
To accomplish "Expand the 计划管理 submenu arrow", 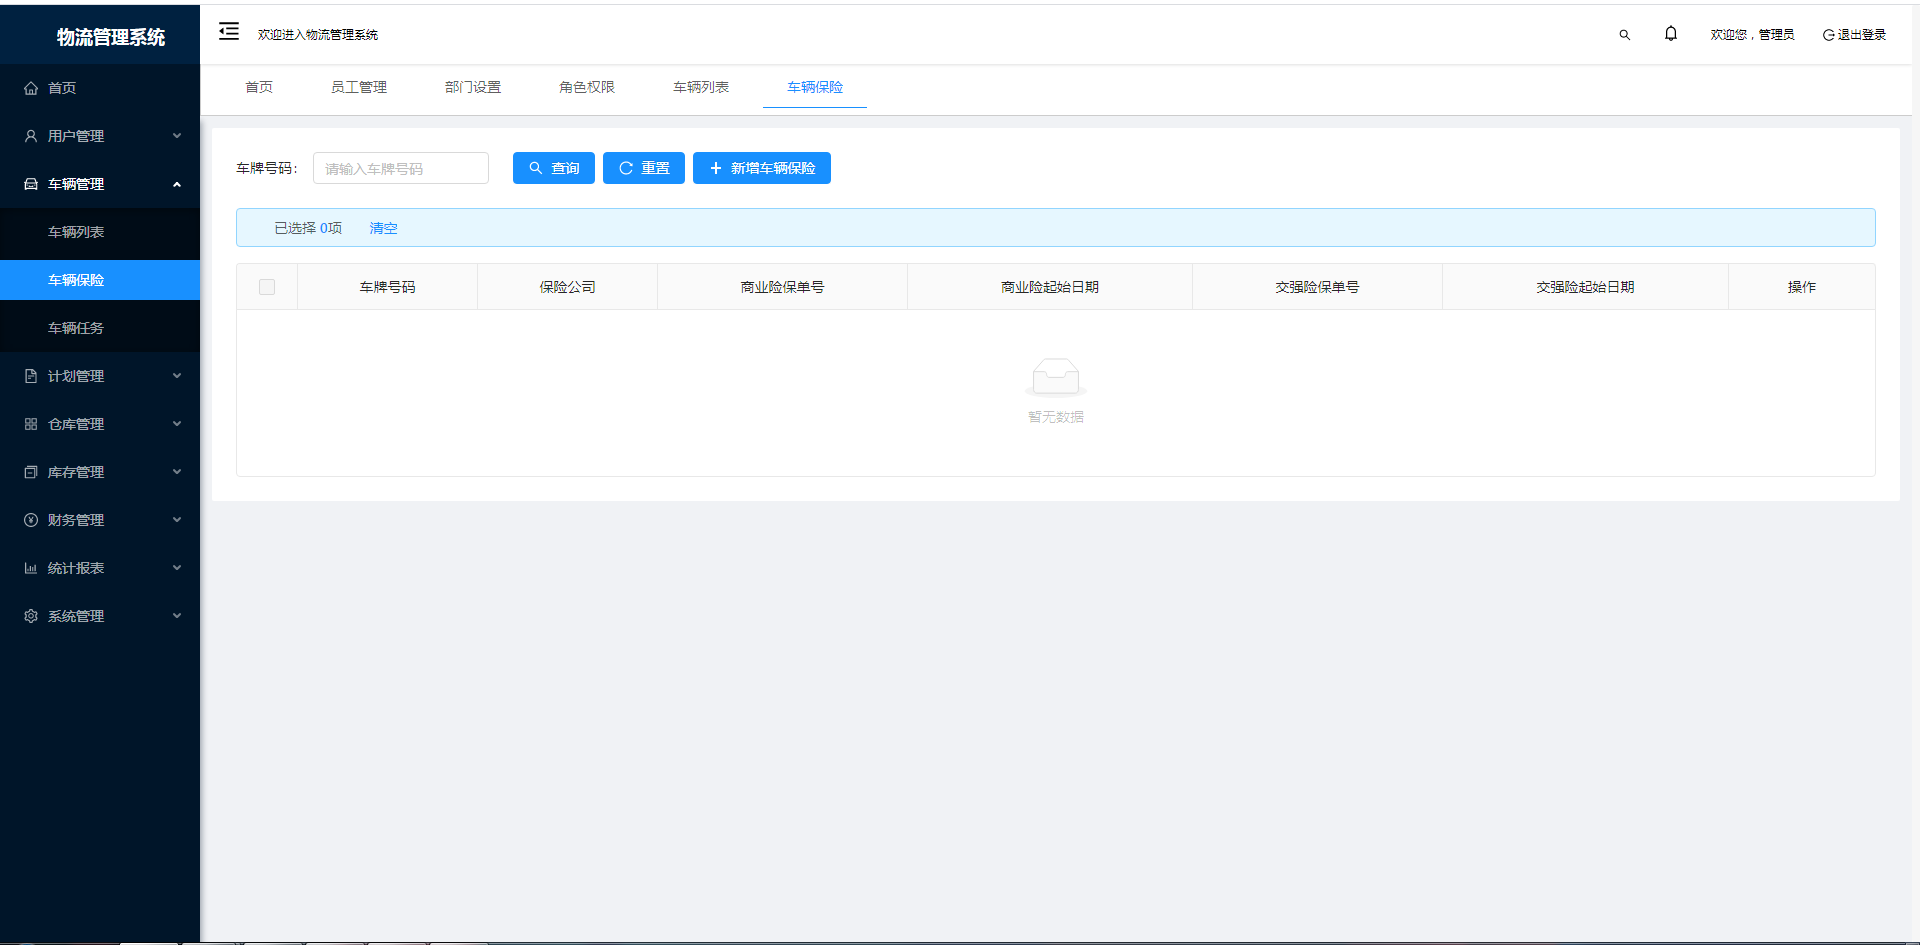I will [177, 376].
